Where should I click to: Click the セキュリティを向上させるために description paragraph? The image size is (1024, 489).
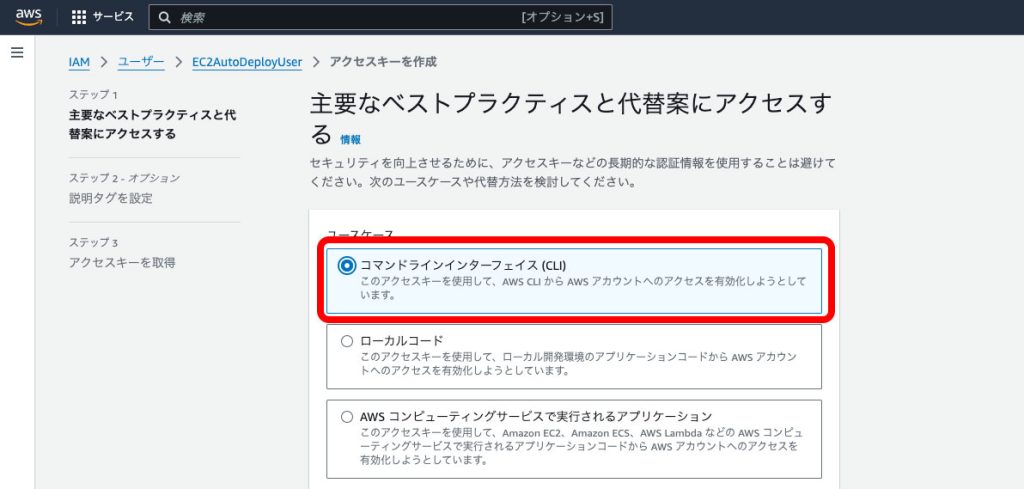coord(572,172)
